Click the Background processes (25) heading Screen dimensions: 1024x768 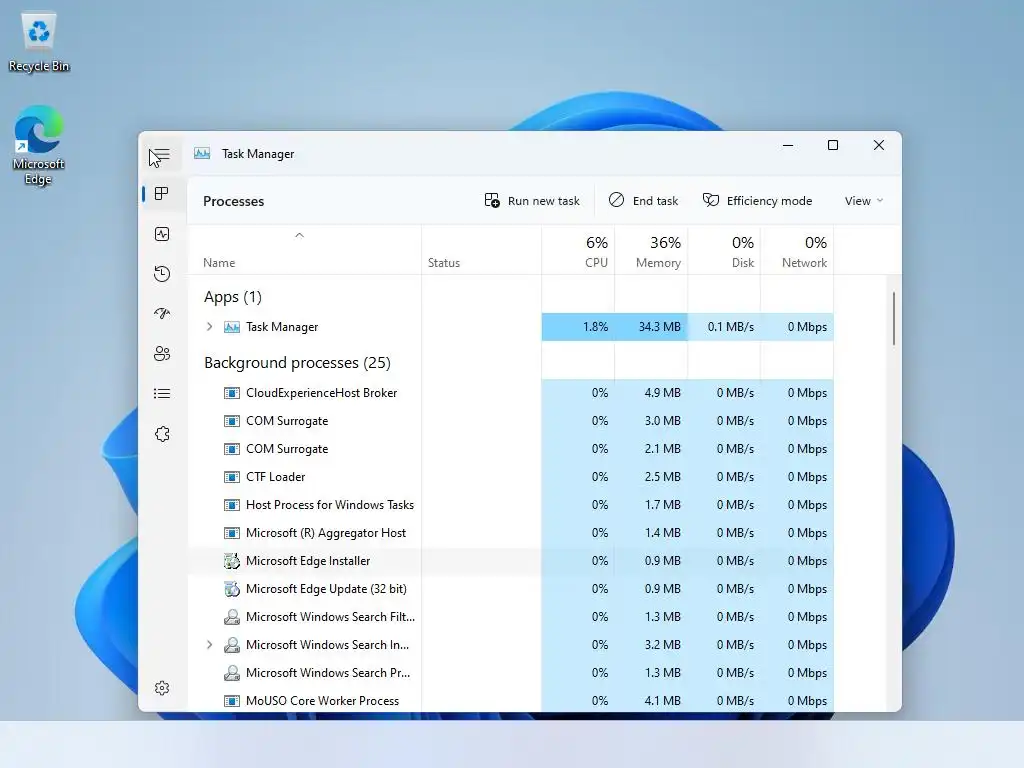[297, 362]
